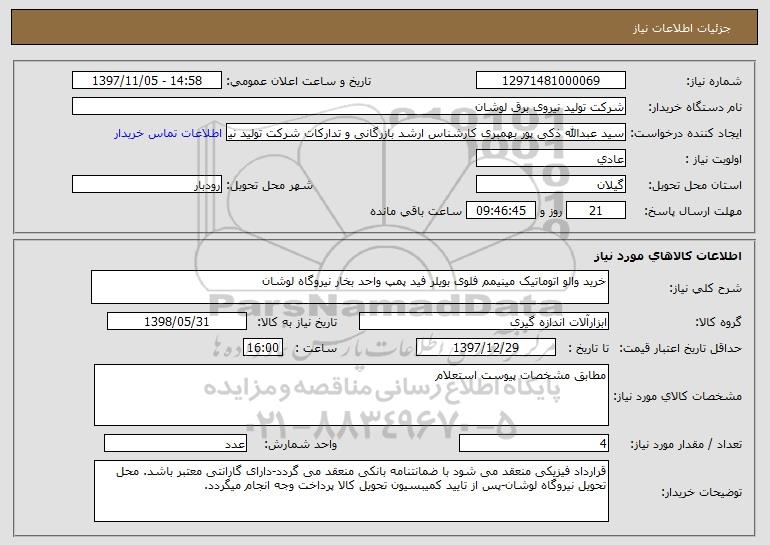The width and height of the screenshot is (770, 545).
Task: Click the public announcement date field 1397/11/05 - 14:58
Action: click(147, 81)
